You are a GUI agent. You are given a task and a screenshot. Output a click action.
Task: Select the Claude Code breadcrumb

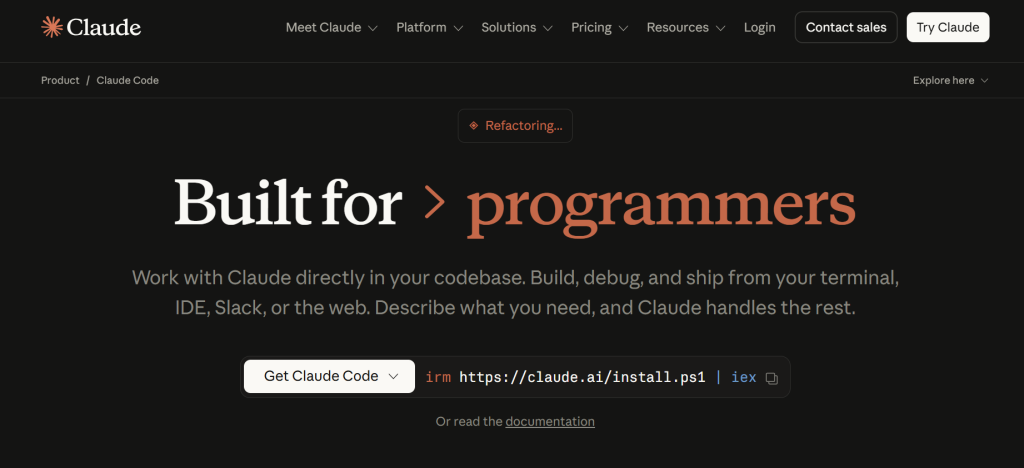point(127,80)
